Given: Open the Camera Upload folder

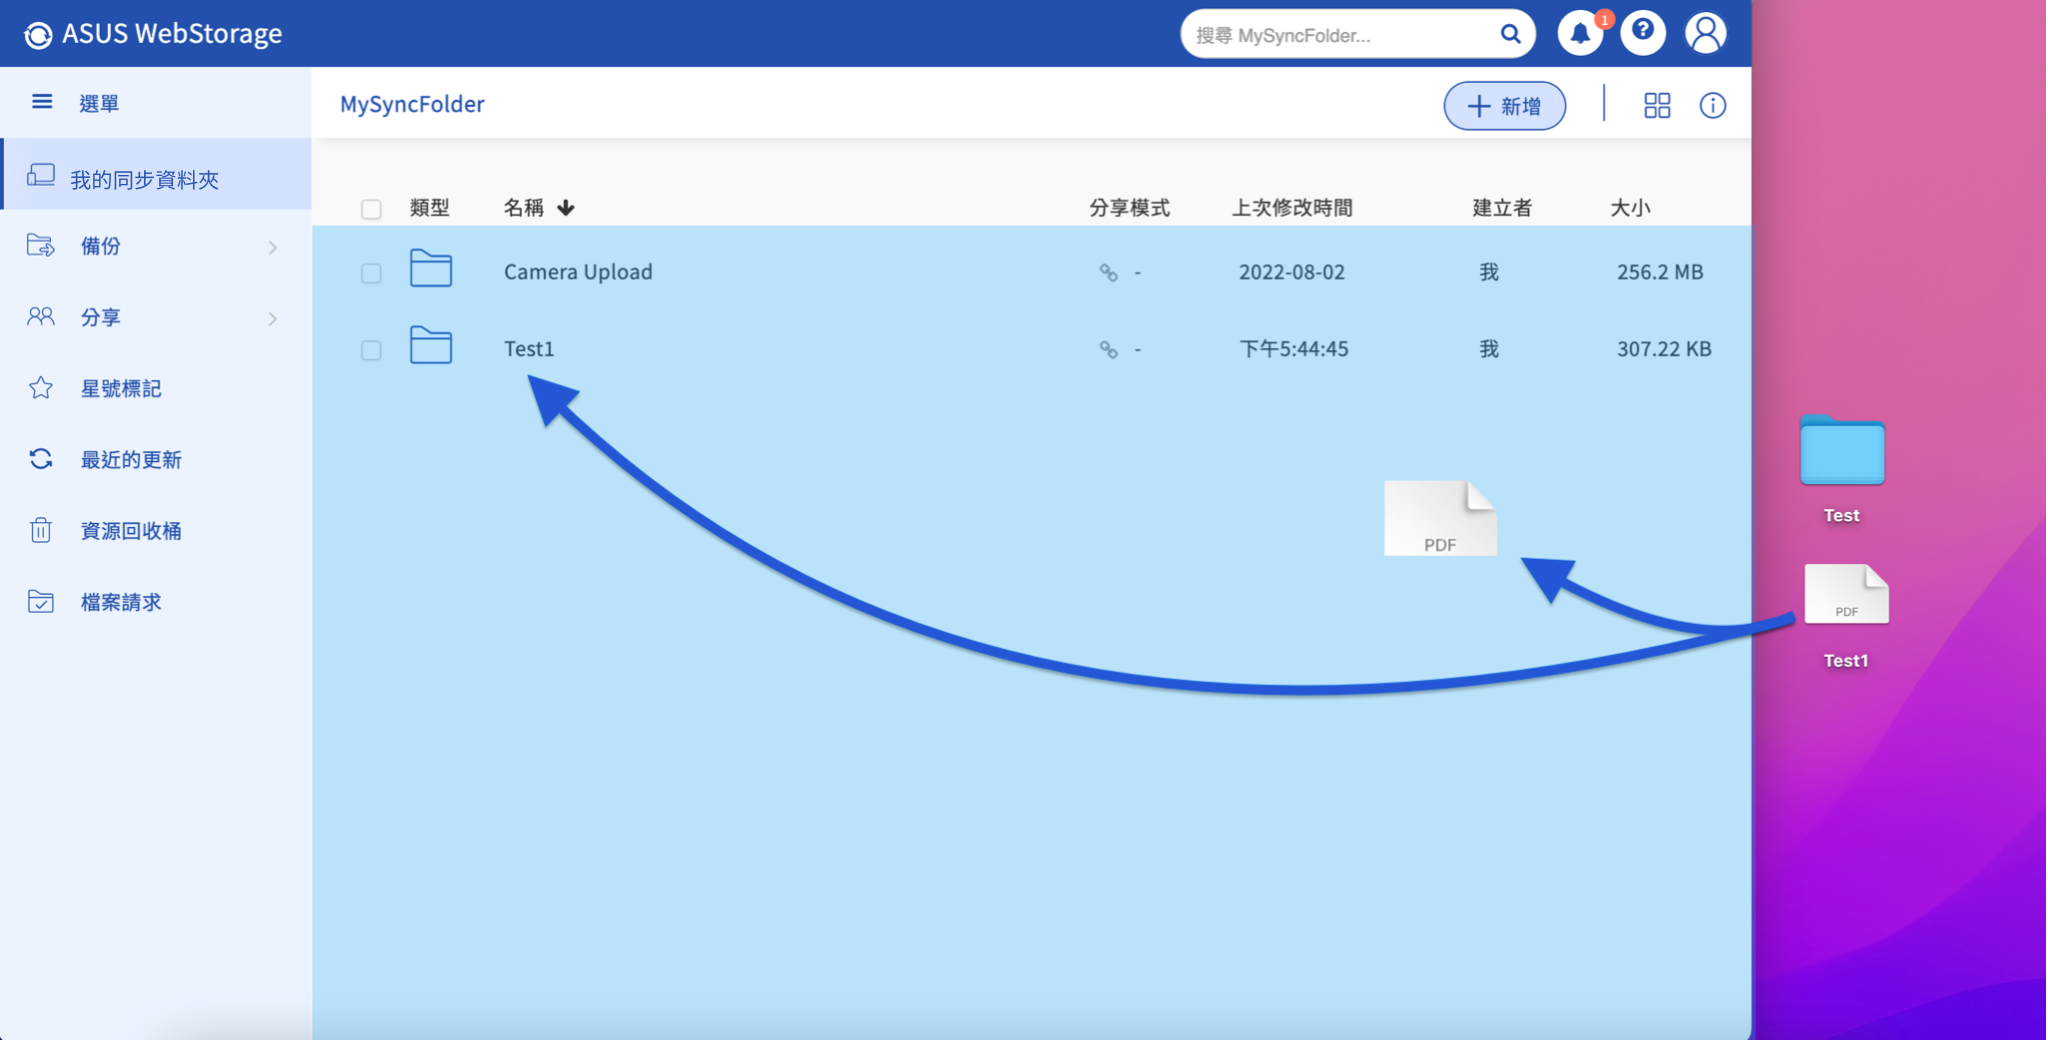Looking at the screenshot, I should point(577,271).
